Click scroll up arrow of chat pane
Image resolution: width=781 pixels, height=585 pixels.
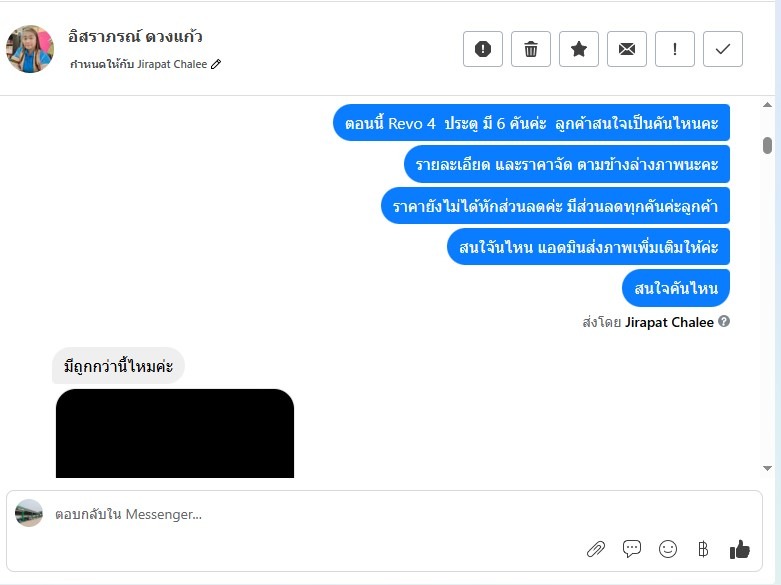click(x=768, y=105)
